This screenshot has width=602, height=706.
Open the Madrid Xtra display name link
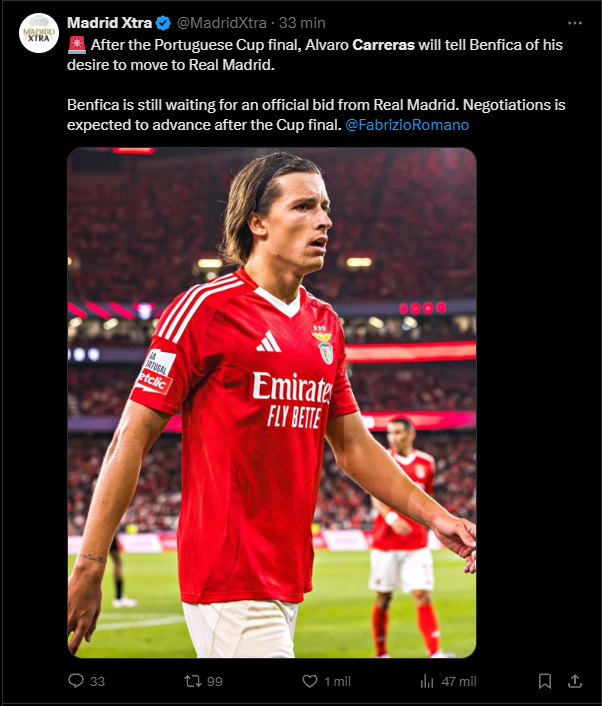[x=109, y=23]
